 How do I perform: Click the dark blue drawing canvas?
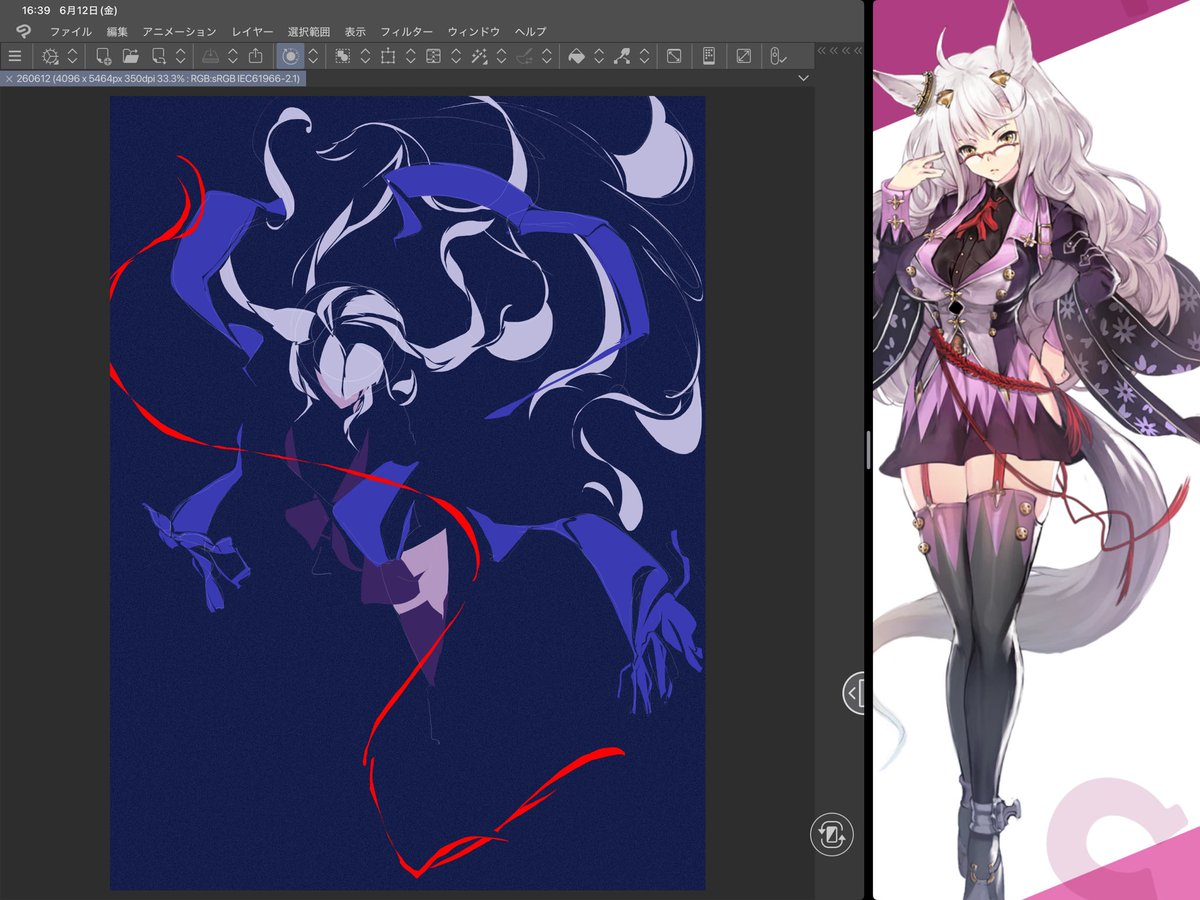pyautogui.click(x=407, y=493)
